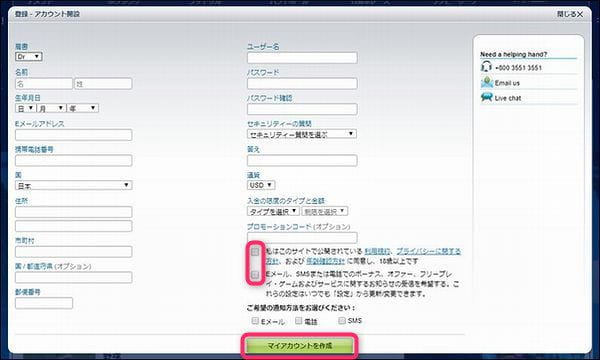Viewport: 600px width, 360px height.
Task: Open the birth month 月 dropdown
Action: click(x=51, y=108)
